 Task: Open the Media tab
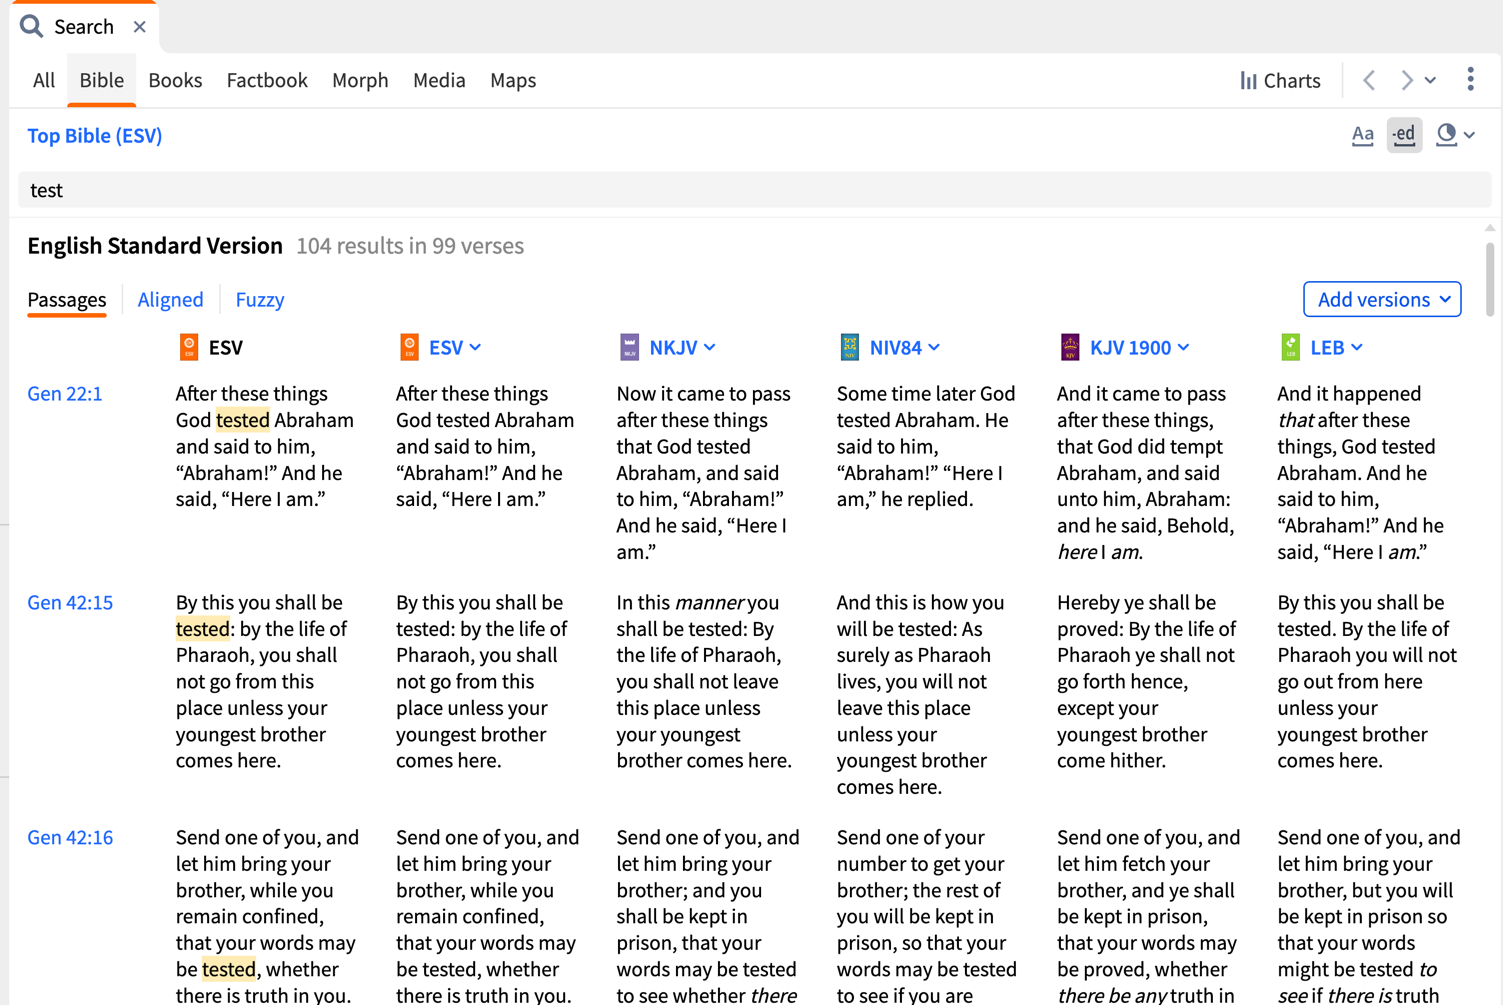[439, 80]
